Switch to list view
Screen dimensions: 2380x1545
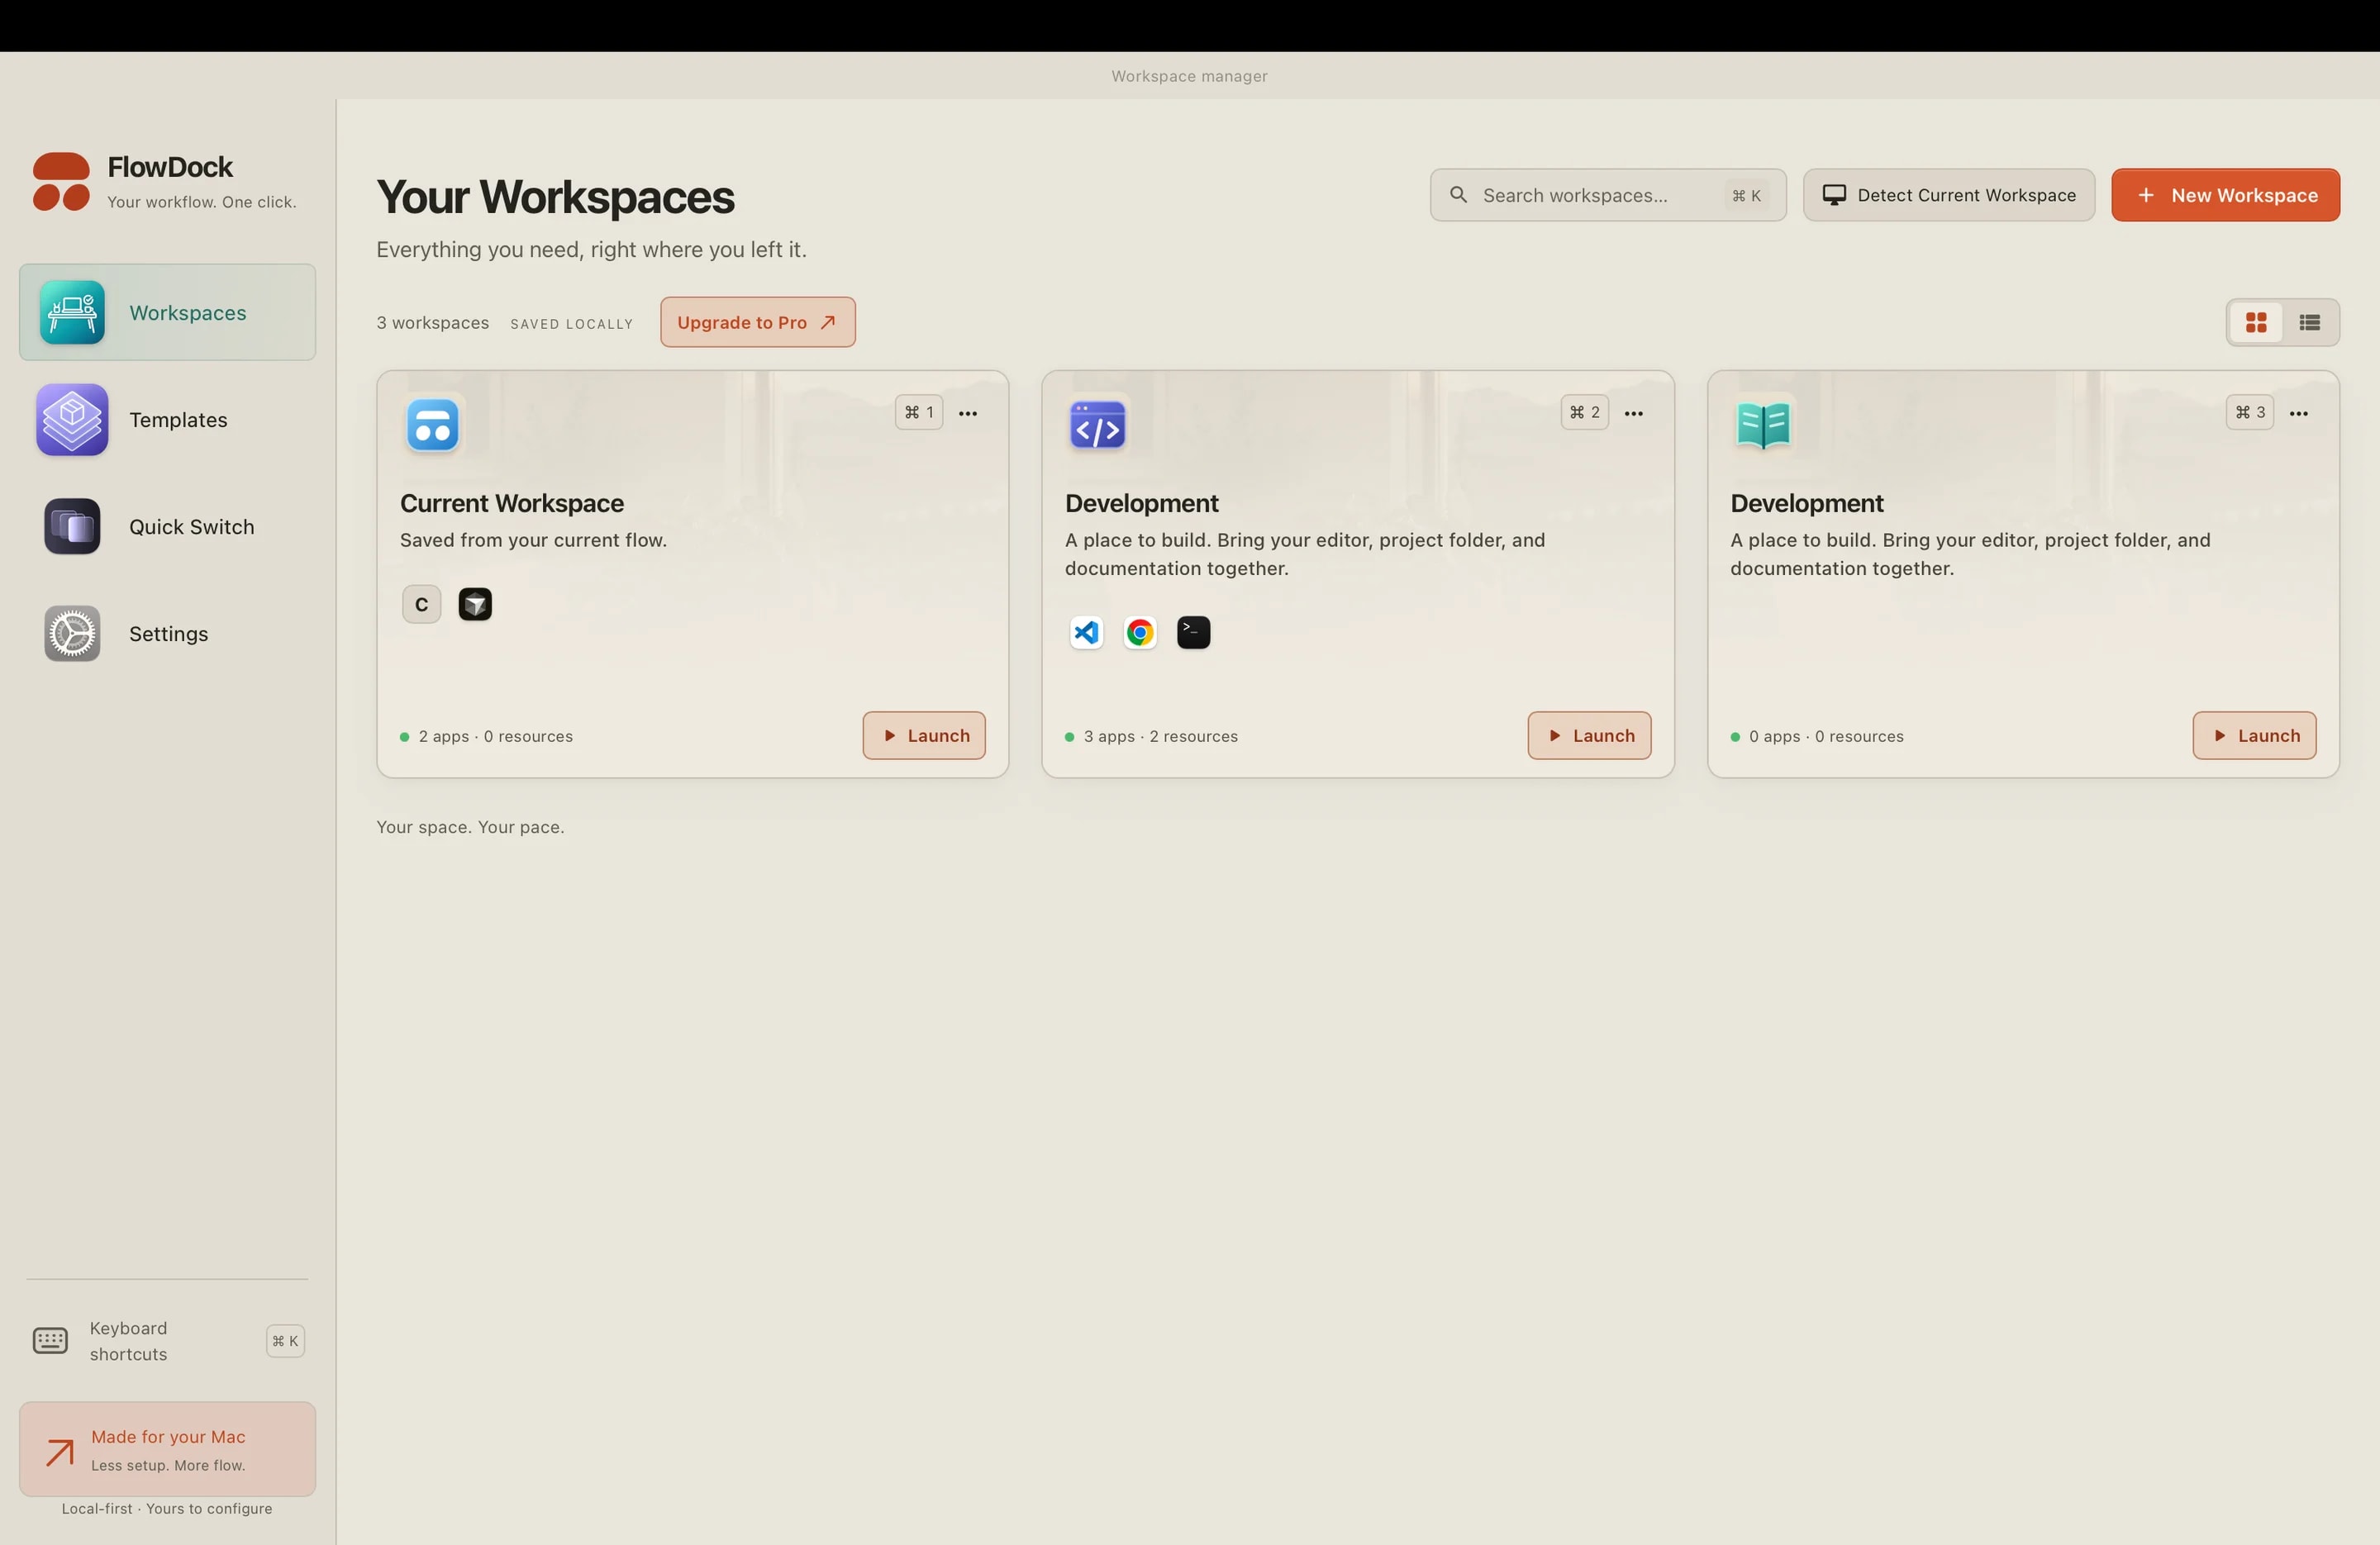pos(2309,322)
